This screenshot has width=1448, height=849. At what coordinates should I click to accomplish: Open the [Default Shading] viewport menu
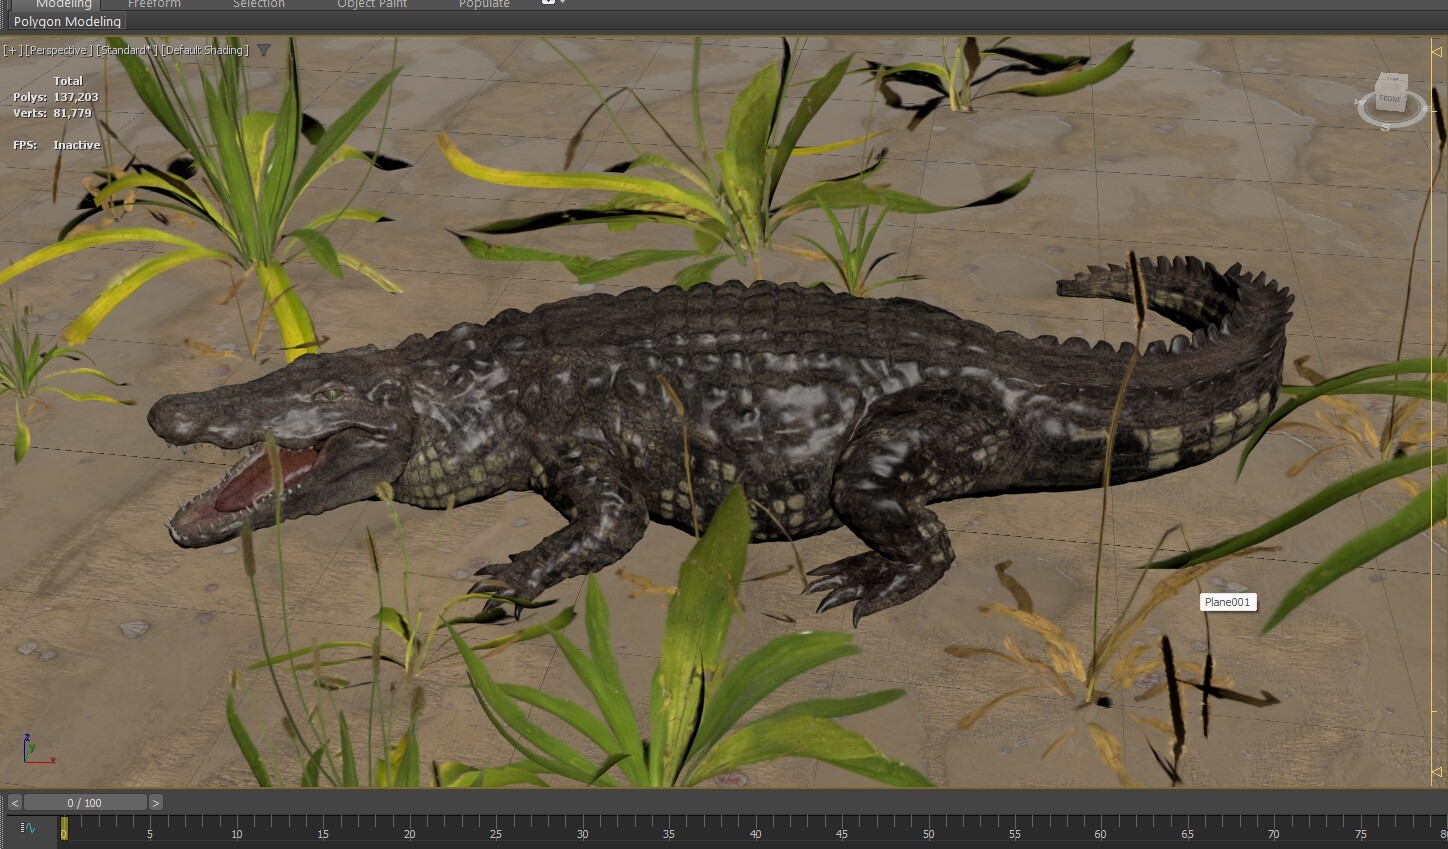[x=204, y=50]
